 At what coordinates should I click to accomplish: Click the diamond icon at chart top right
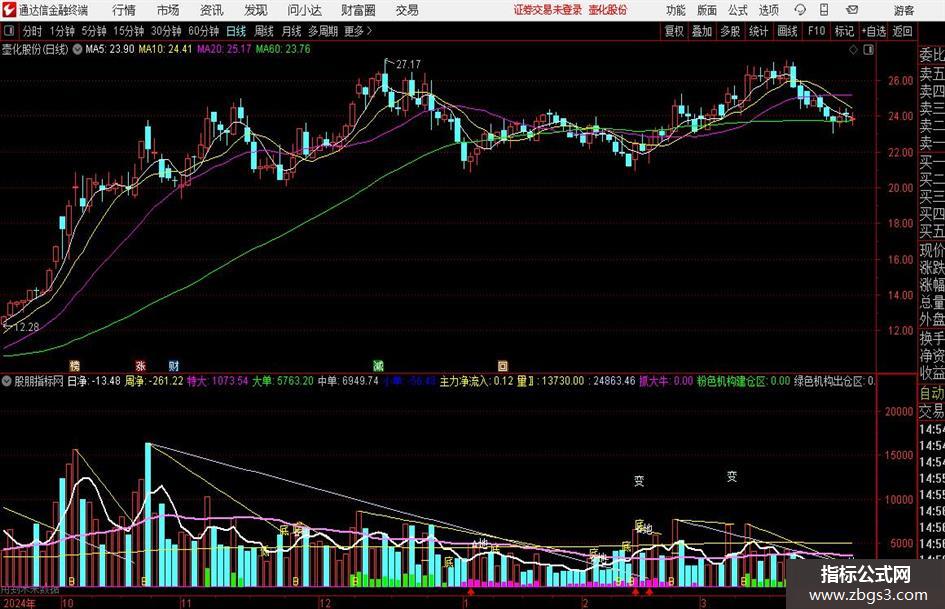(x=853, y=50)
